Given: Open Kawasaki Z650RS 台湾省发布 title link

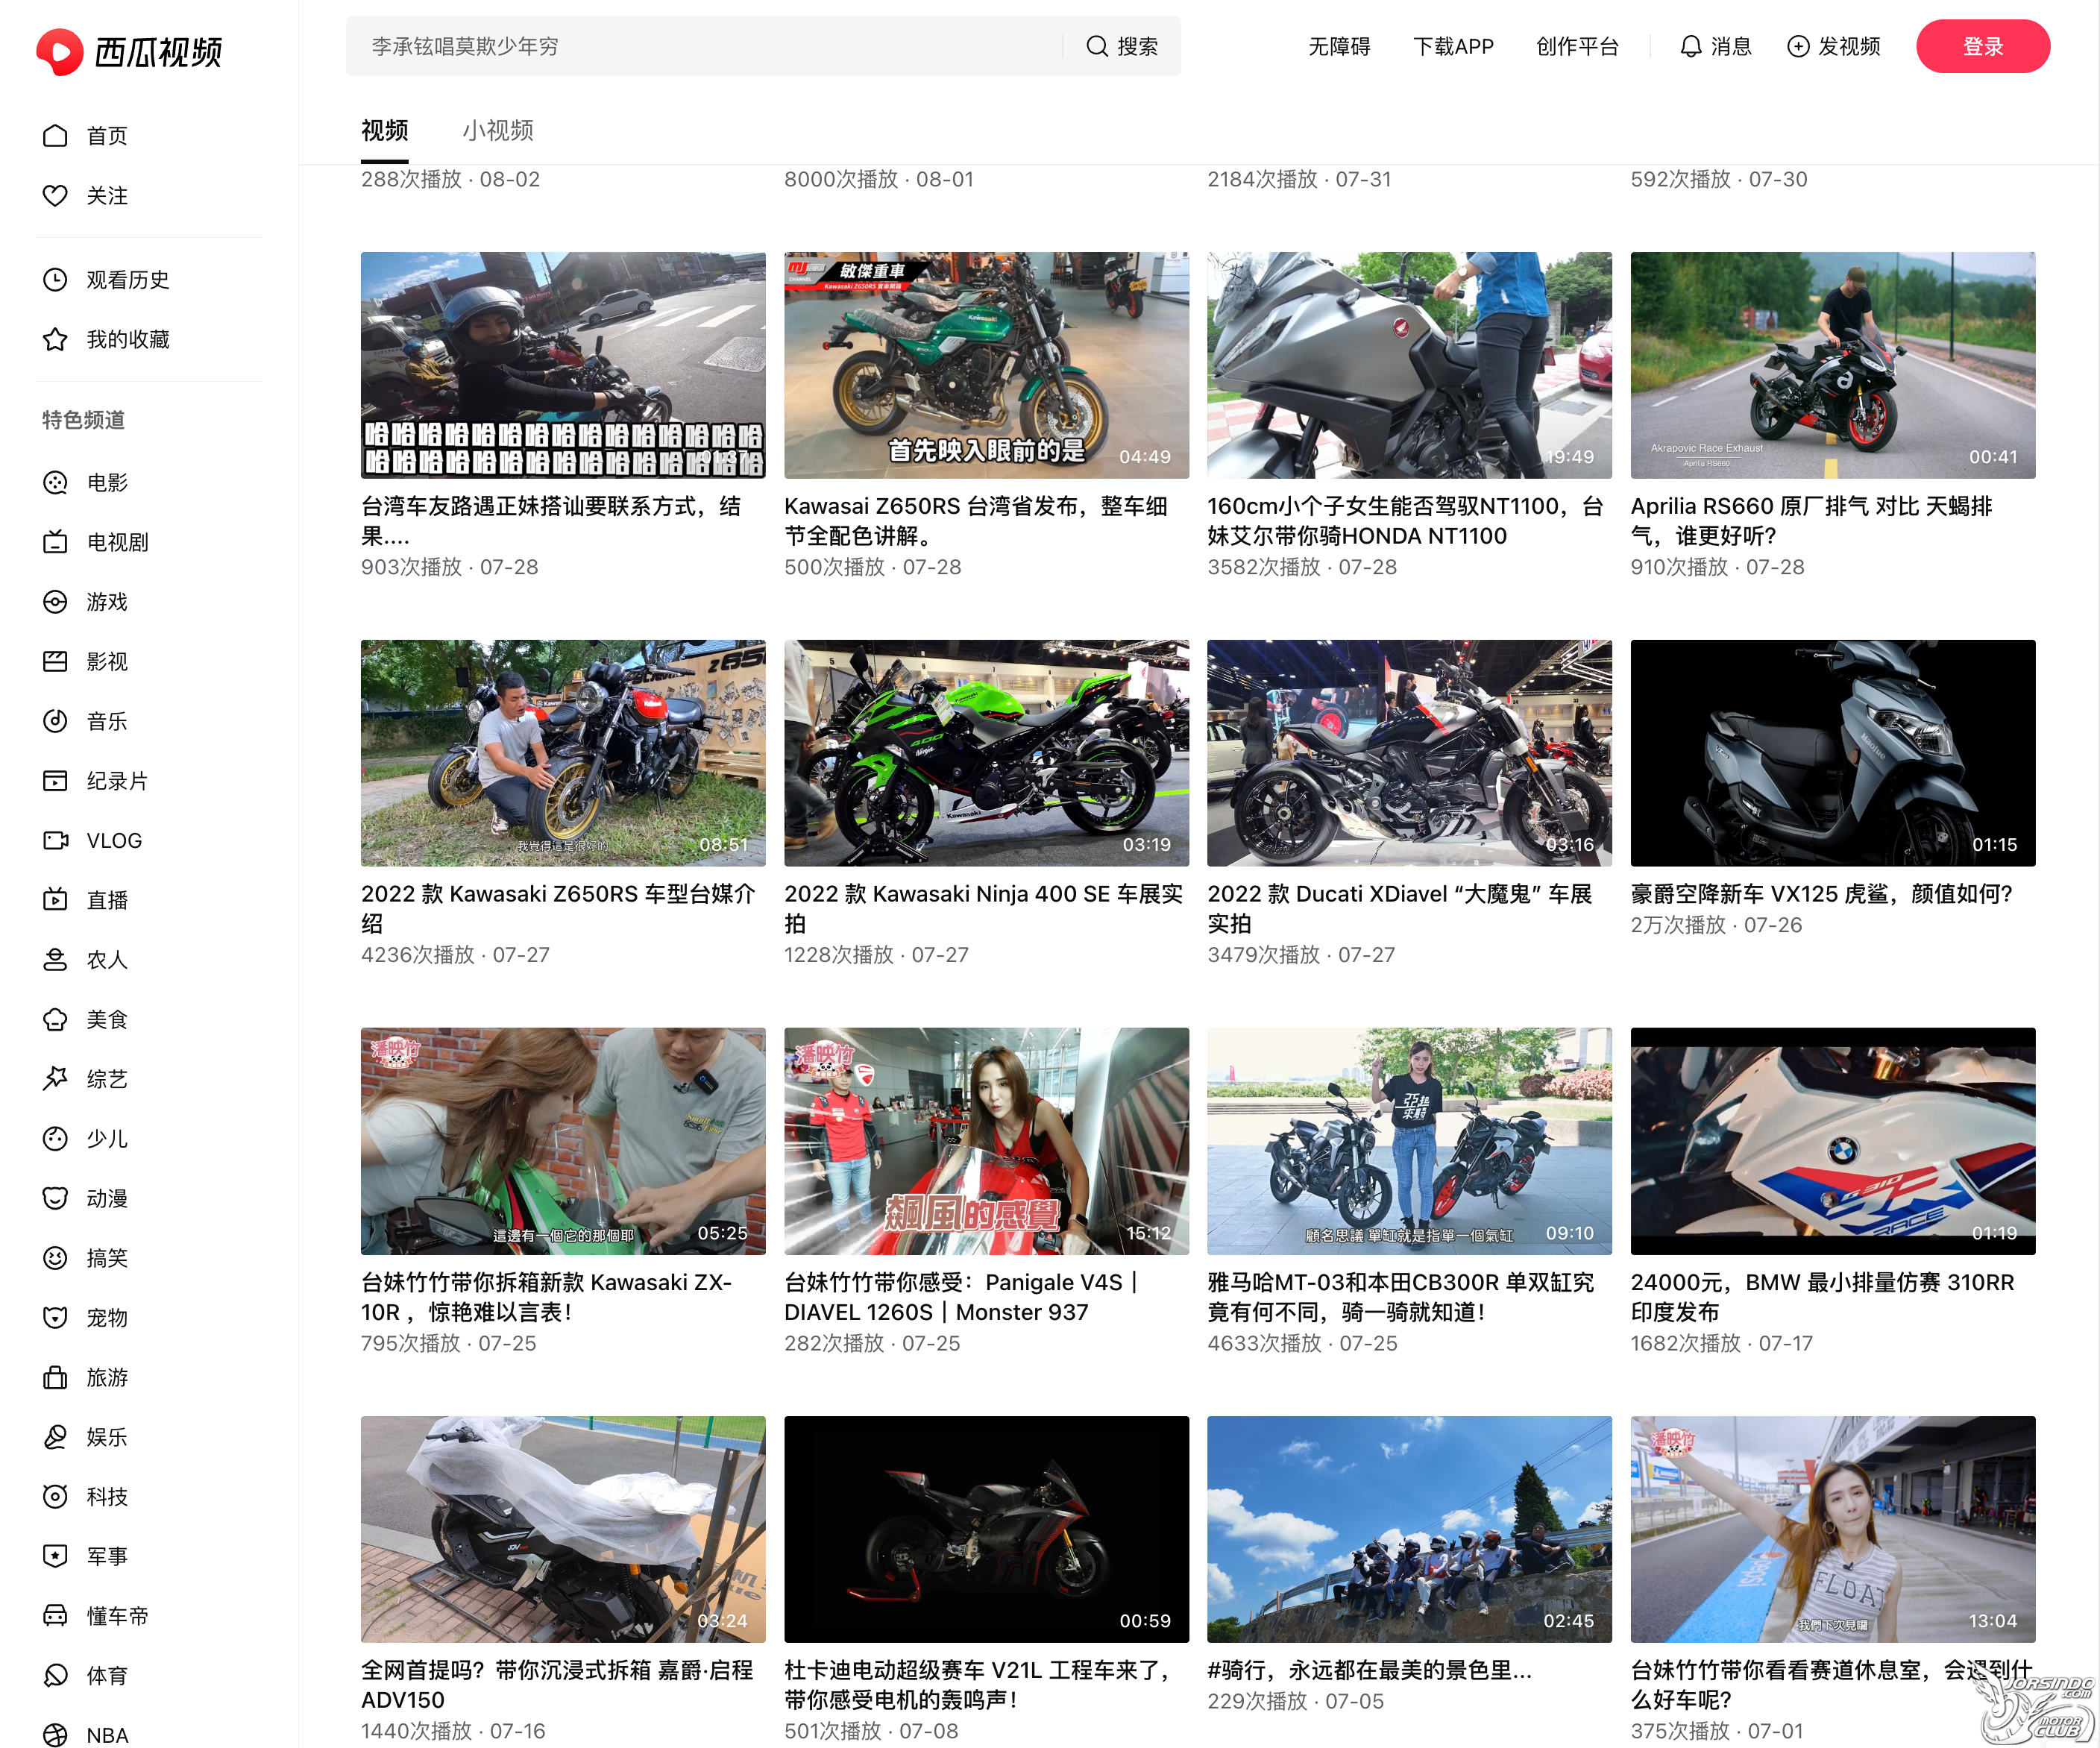Looking at the screenshot, I should pos(976,521).
